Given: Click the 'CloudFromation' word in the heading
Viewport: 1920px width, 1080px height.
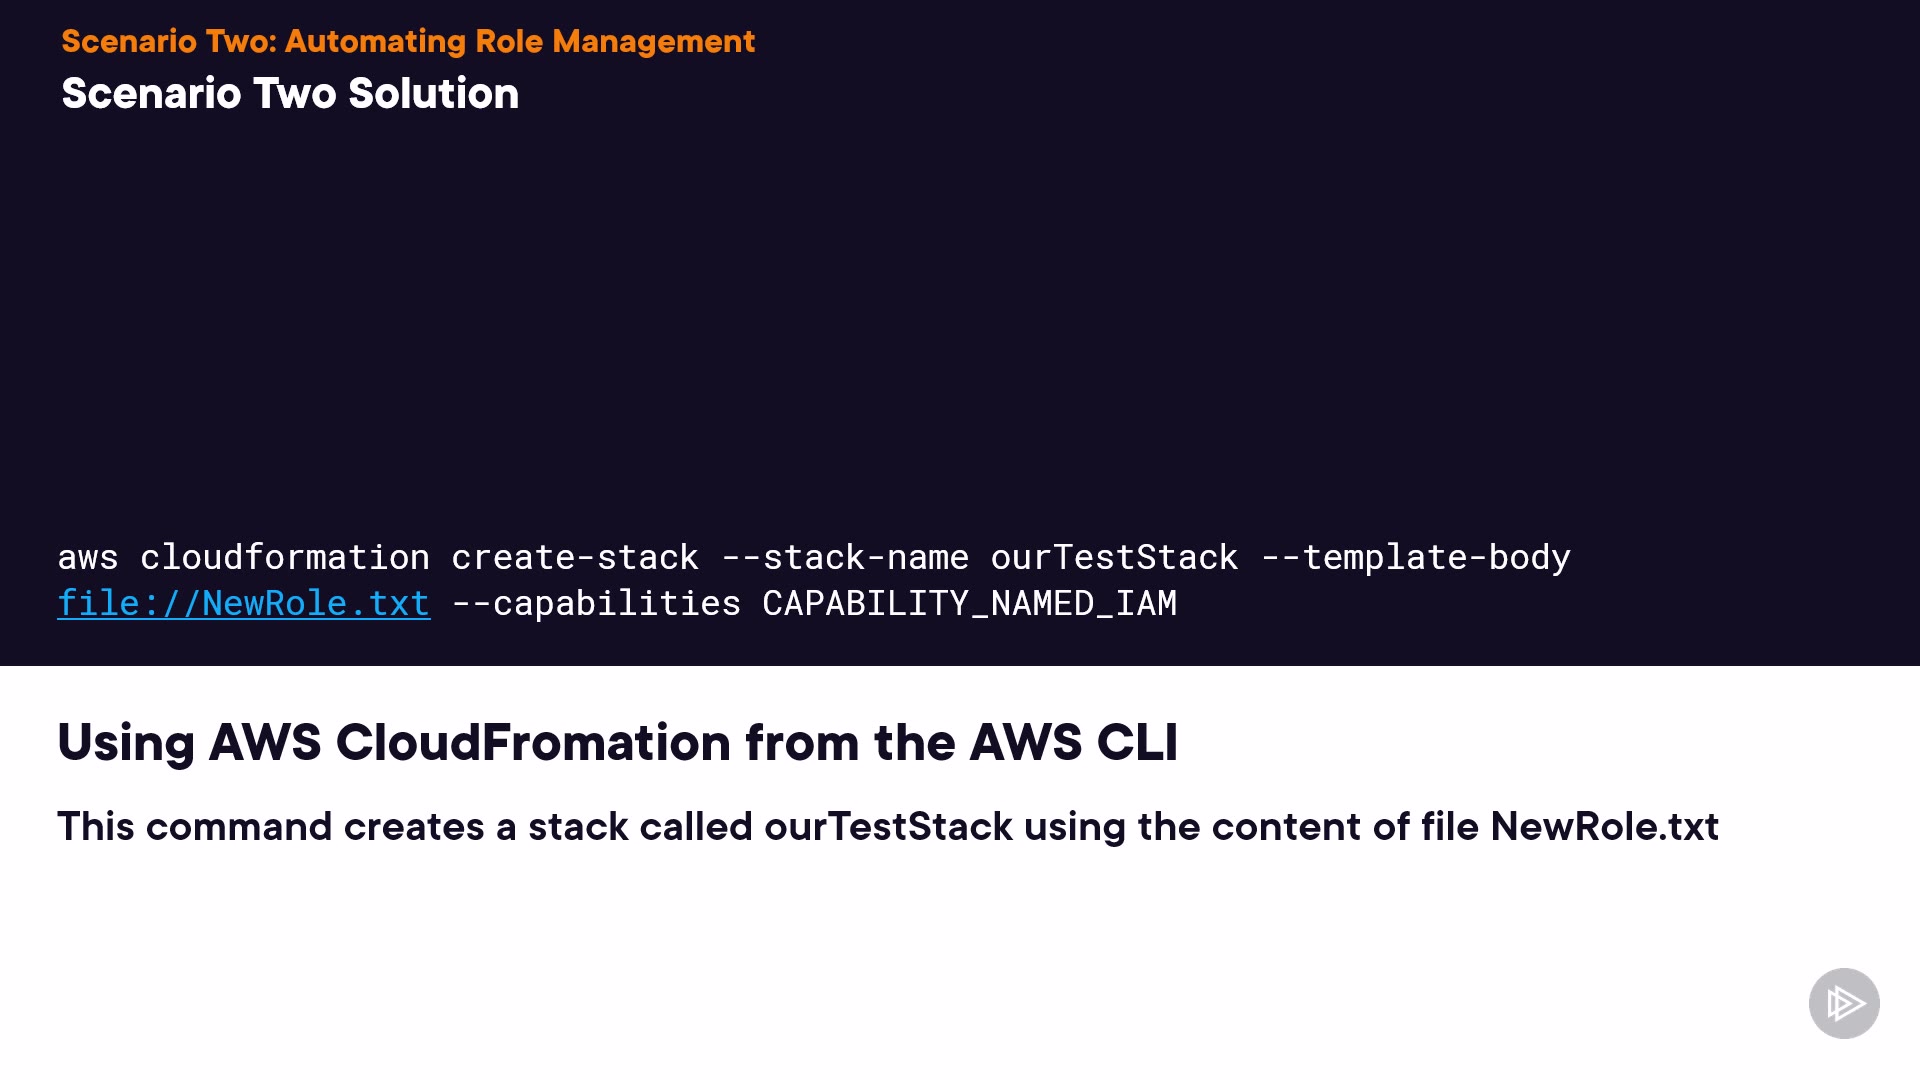Looking at the screenshot, I should pyautogui.click(x=533, y=743).
